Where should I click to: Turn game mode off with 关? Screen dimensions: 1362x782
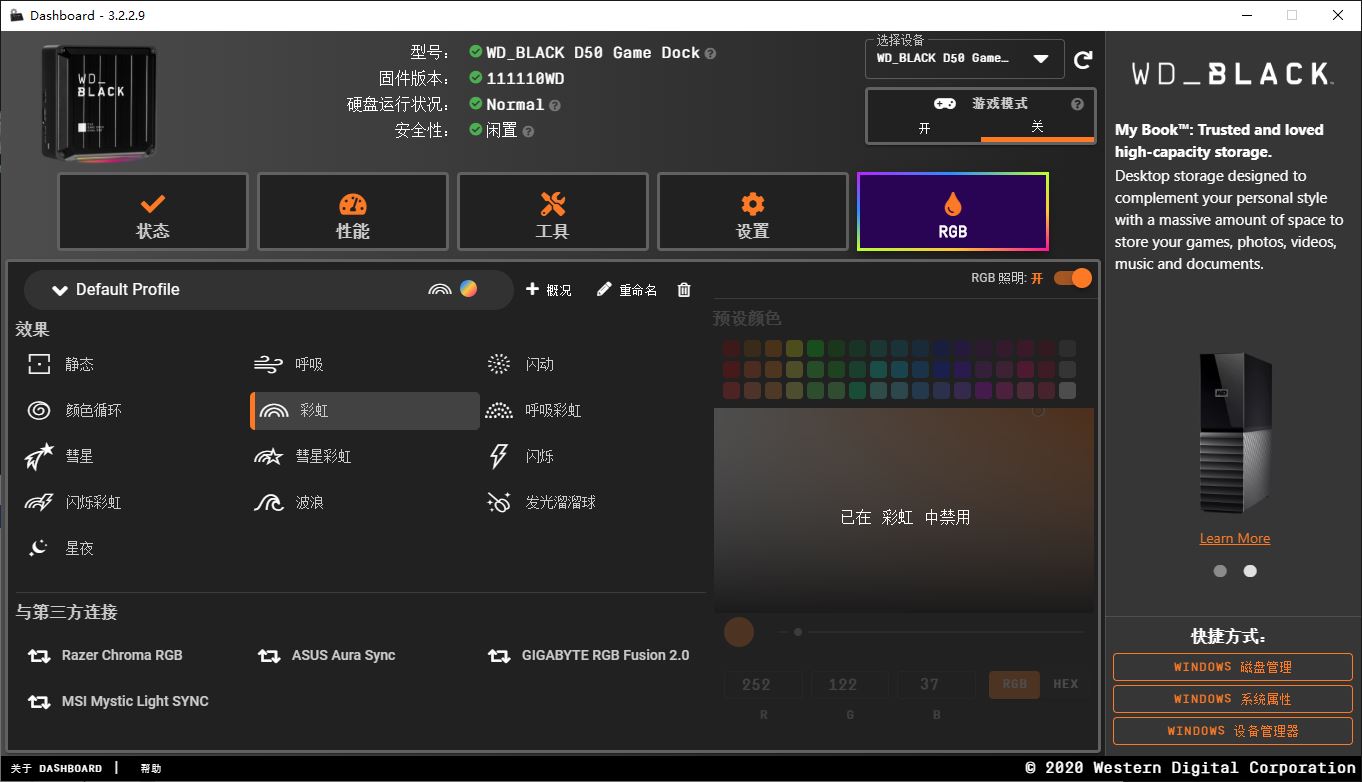pos(1037,127)
